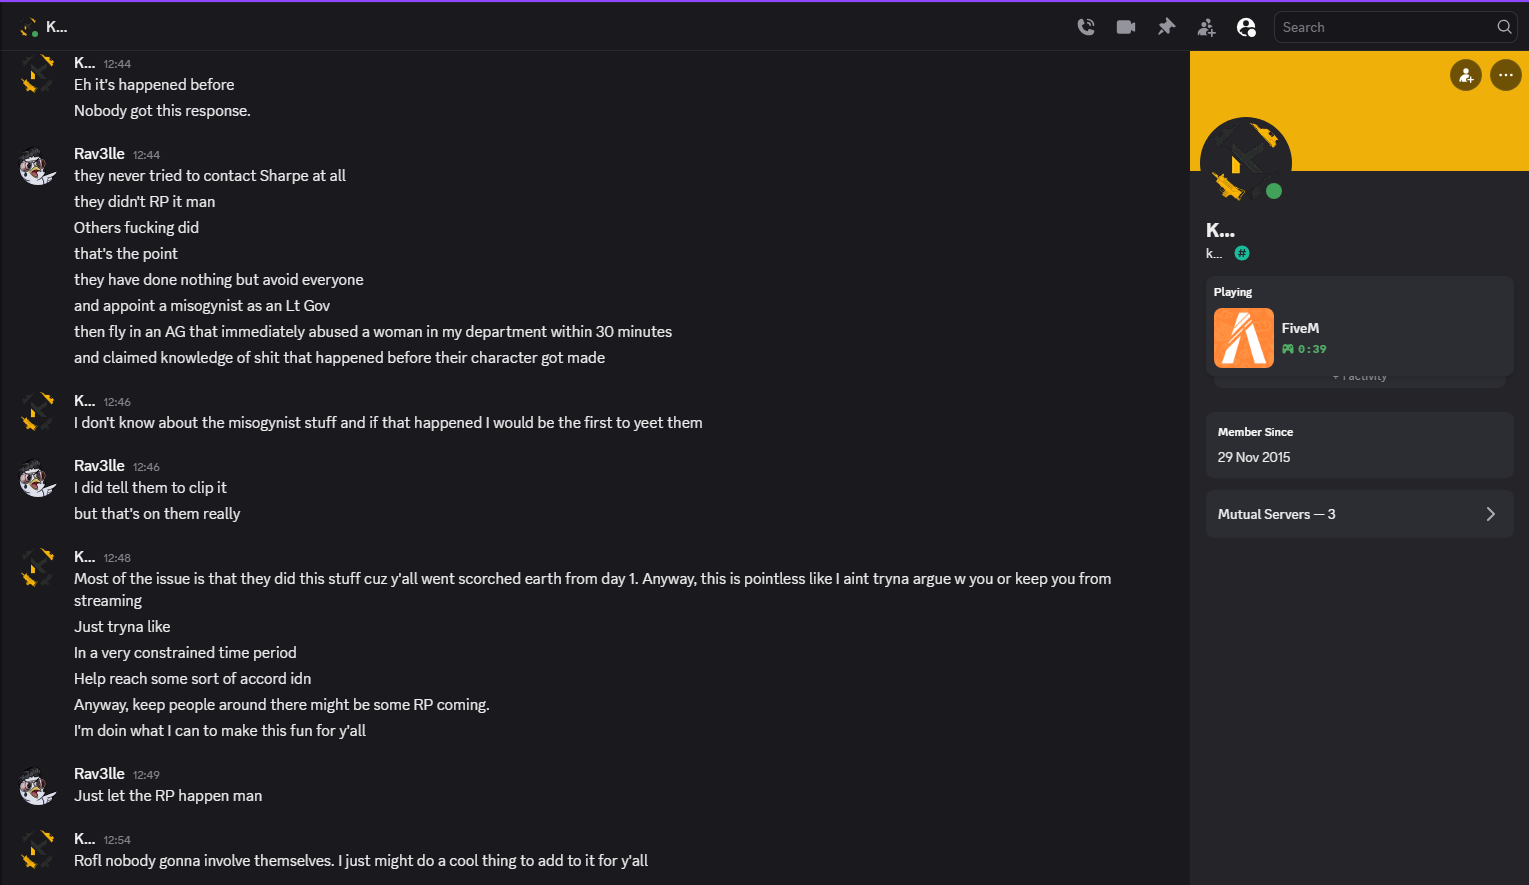The height and width of the screenshot is (885, 1529).
Task: Click Rav3lle's avatar beside the 12:49 message
Action: [37, 787]
